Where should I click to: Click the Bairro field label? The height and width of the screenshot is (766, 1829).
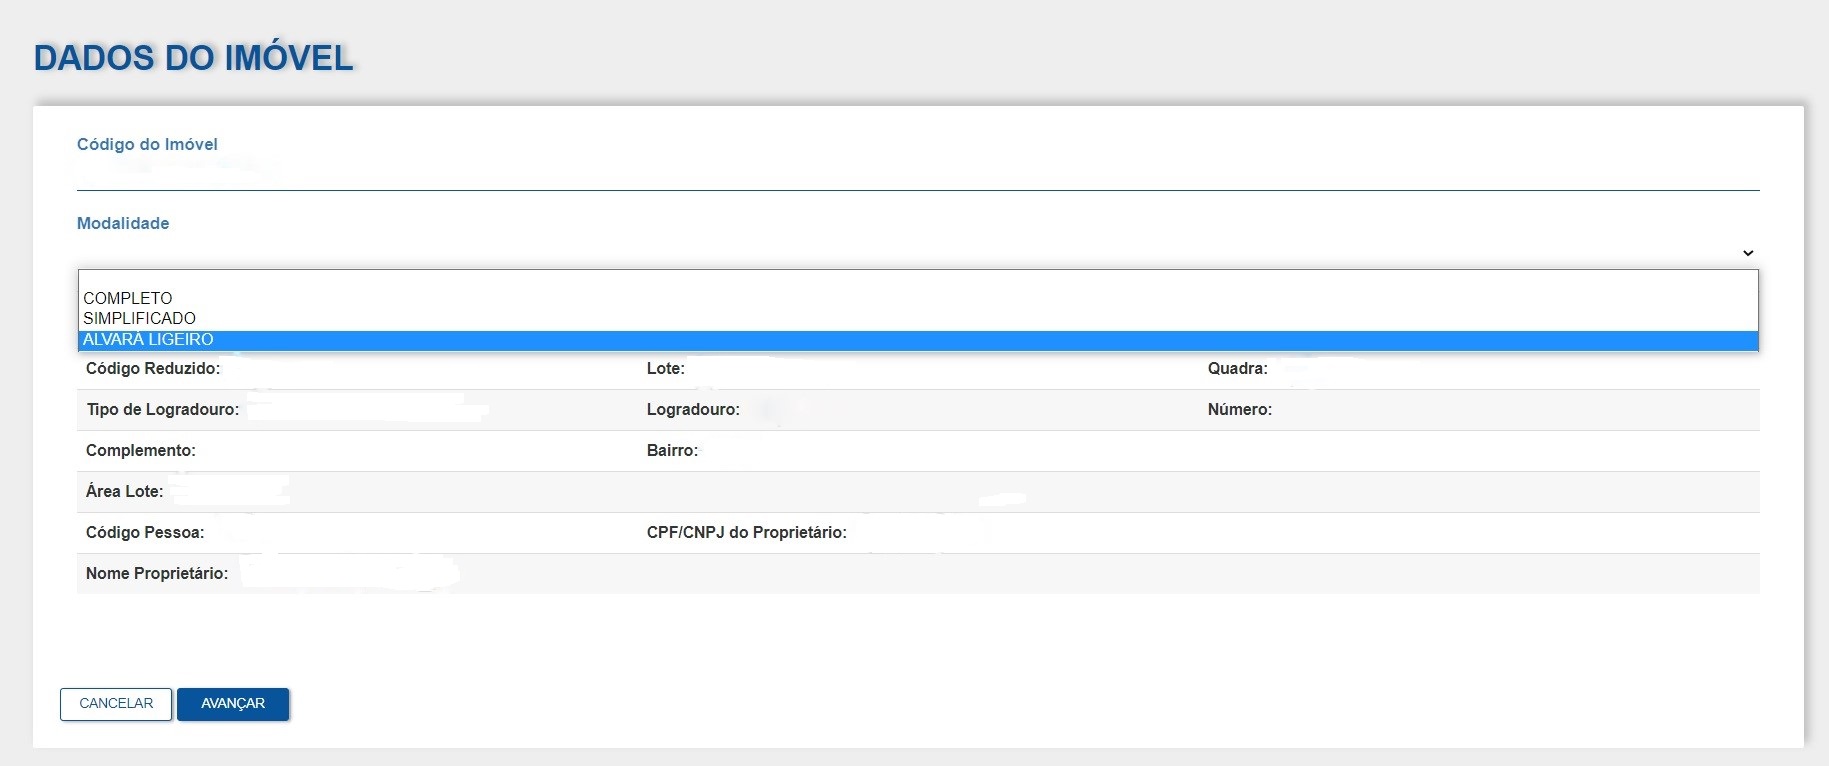pos(672,450)
